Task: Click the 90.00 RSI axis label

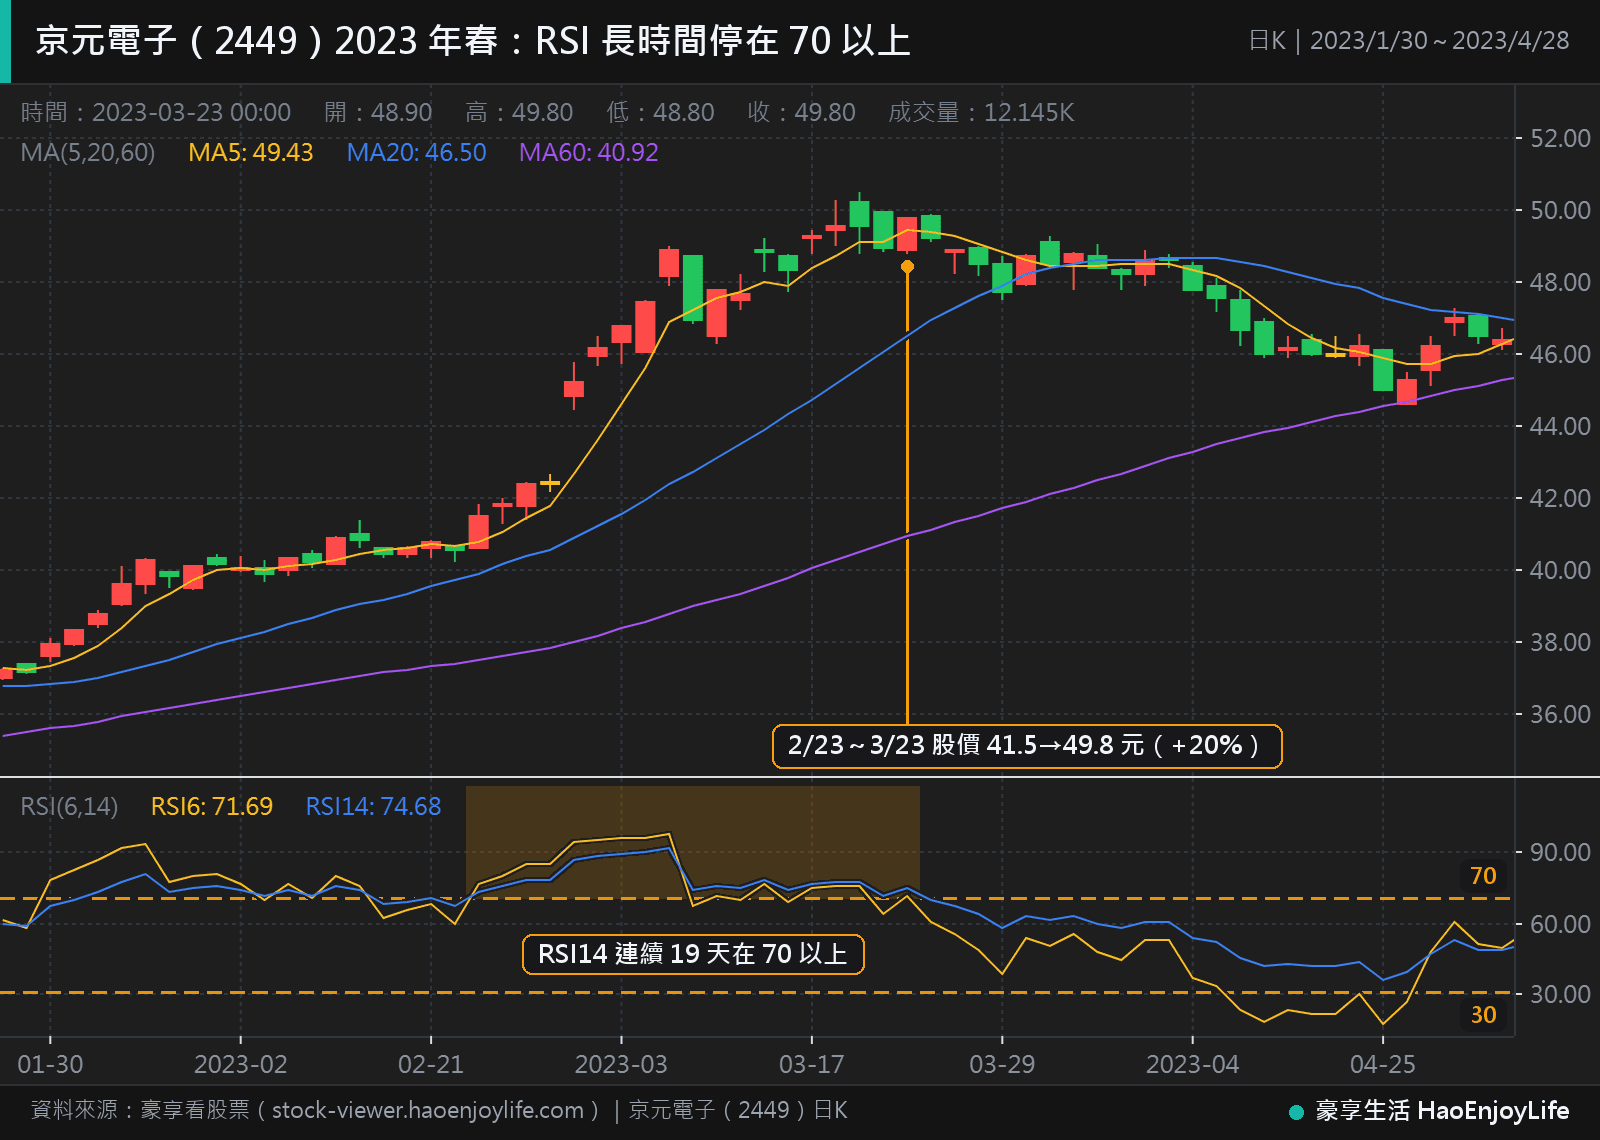Action: coord(1560,852)
